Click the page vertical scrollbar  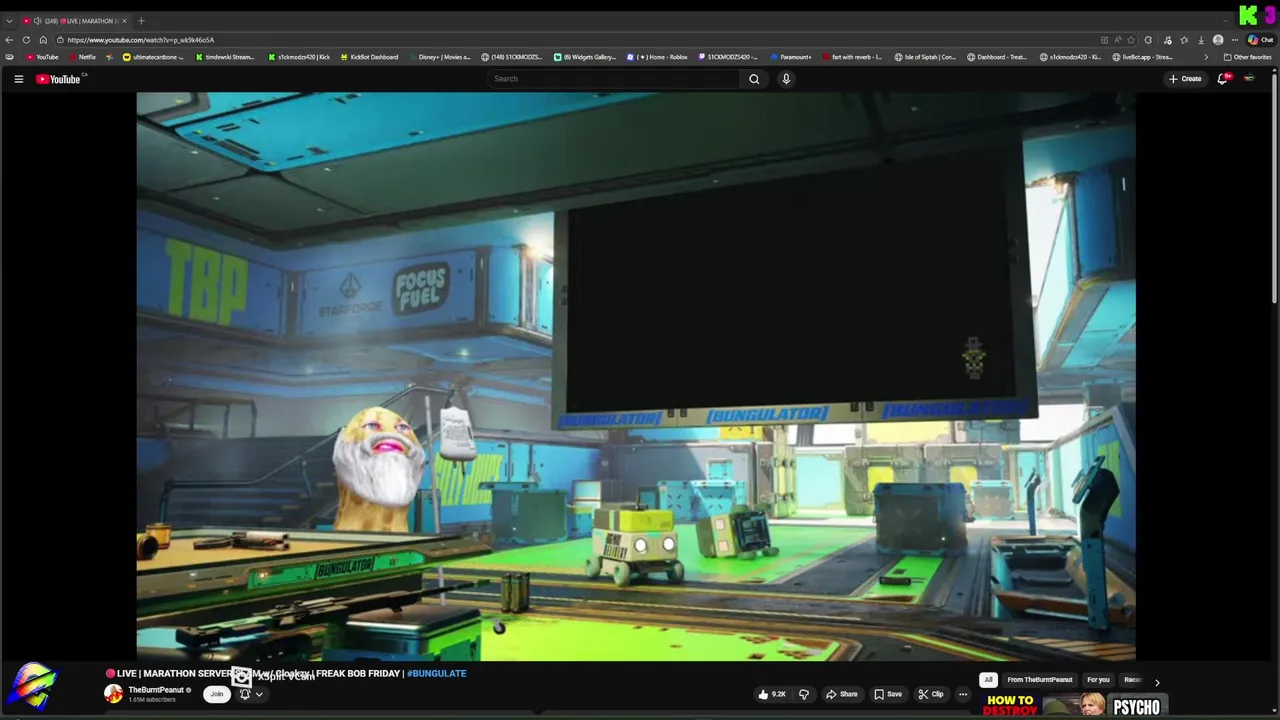(x=1275, y=187)
